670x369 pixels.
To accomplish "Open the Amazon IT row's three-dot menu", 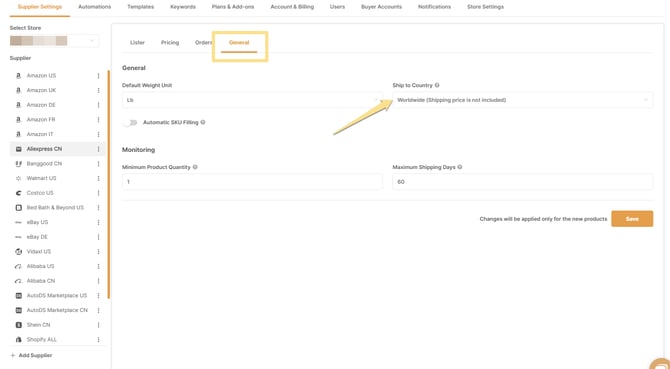I will coord(98,134).
